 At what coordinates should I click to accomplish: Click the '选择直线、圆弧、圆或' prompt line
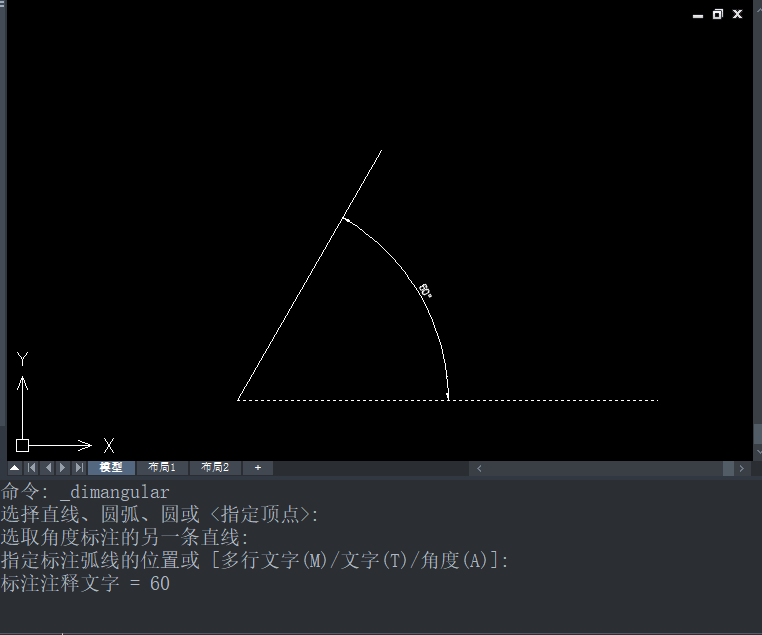click(160, 515)
